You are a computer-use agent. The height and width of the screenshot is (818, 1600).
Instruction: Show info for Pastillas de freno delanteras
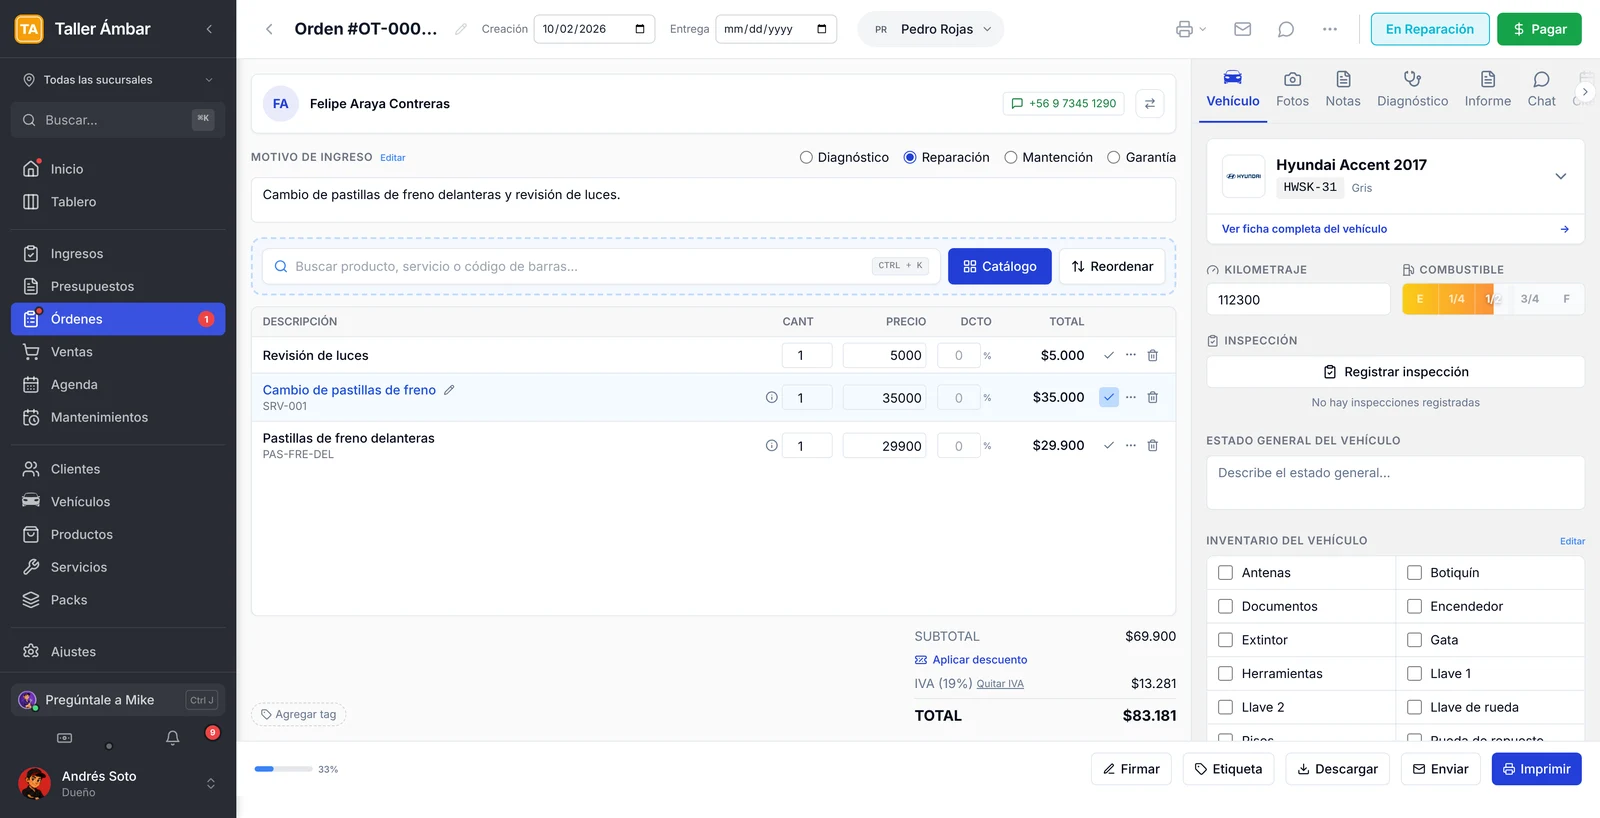[x=771, y=445]
